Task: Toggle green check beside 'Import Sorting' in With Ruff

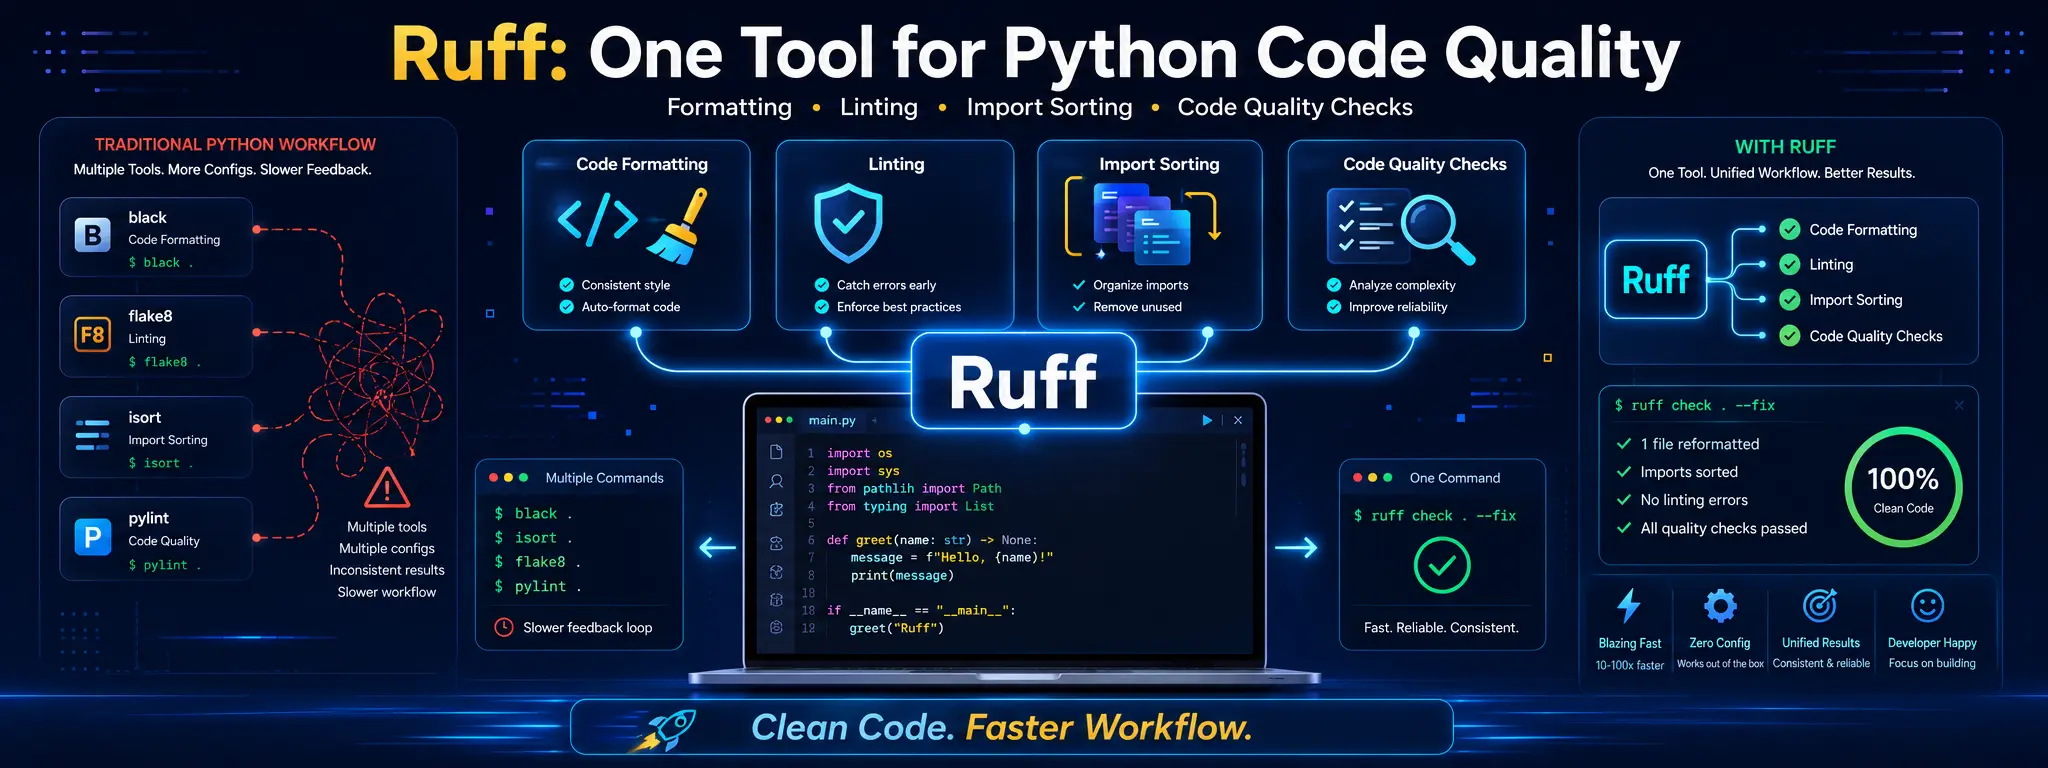Action: click(1790, 300)
